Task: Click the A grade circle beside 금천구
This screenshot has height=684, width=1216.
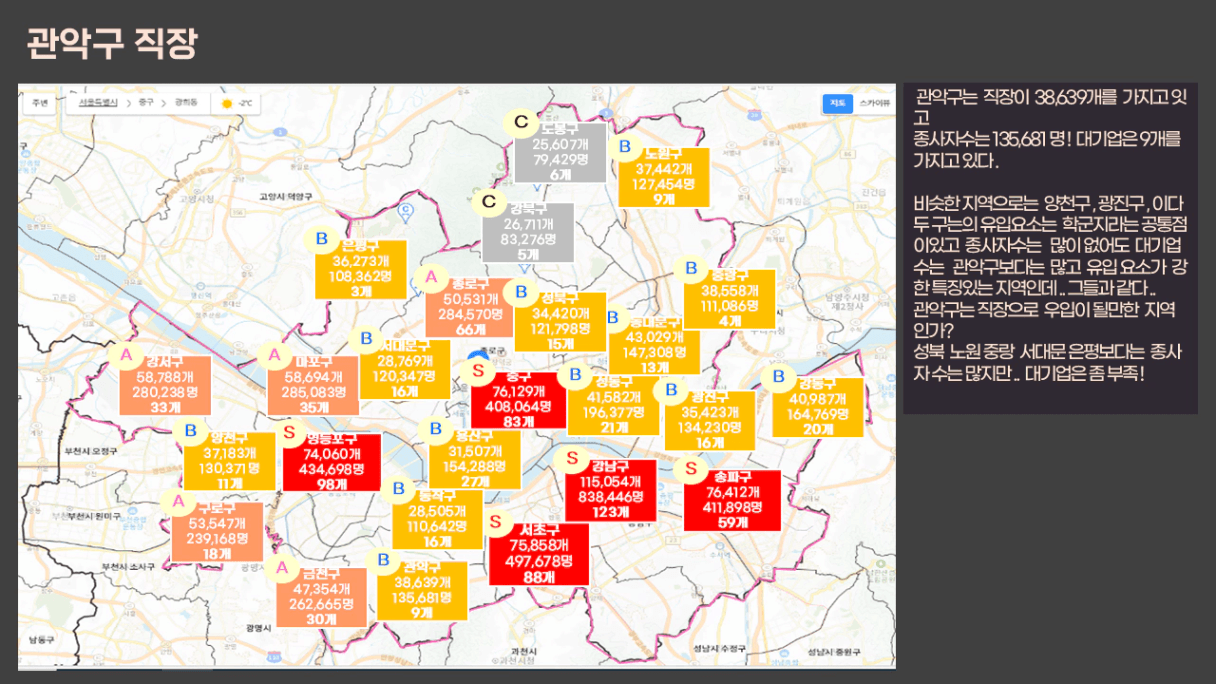Action: 281,568
